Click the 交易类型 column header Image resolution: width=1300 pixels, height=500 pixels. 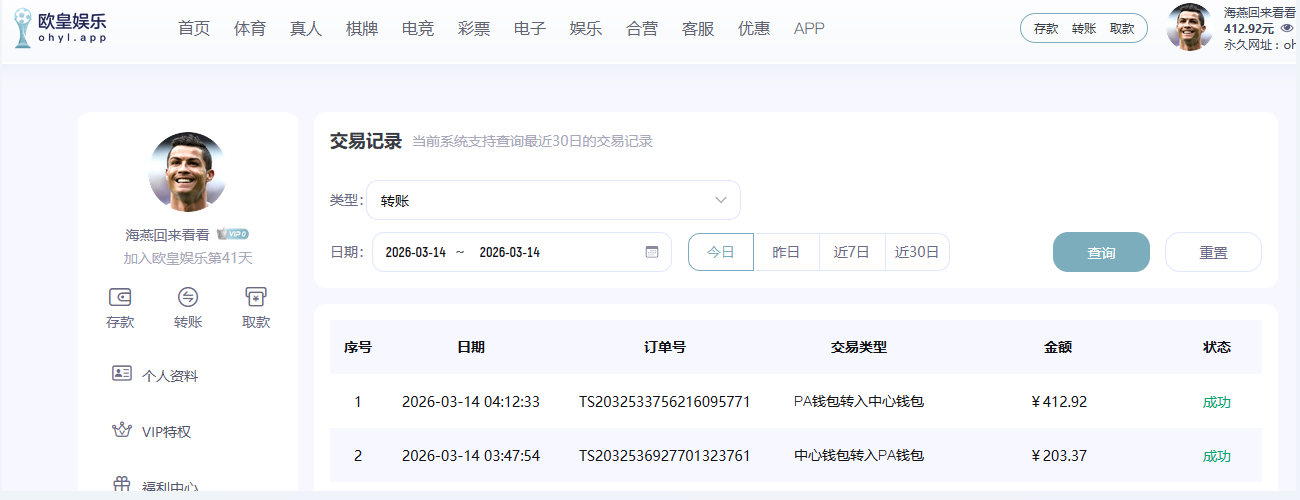[x=859, y=347]
